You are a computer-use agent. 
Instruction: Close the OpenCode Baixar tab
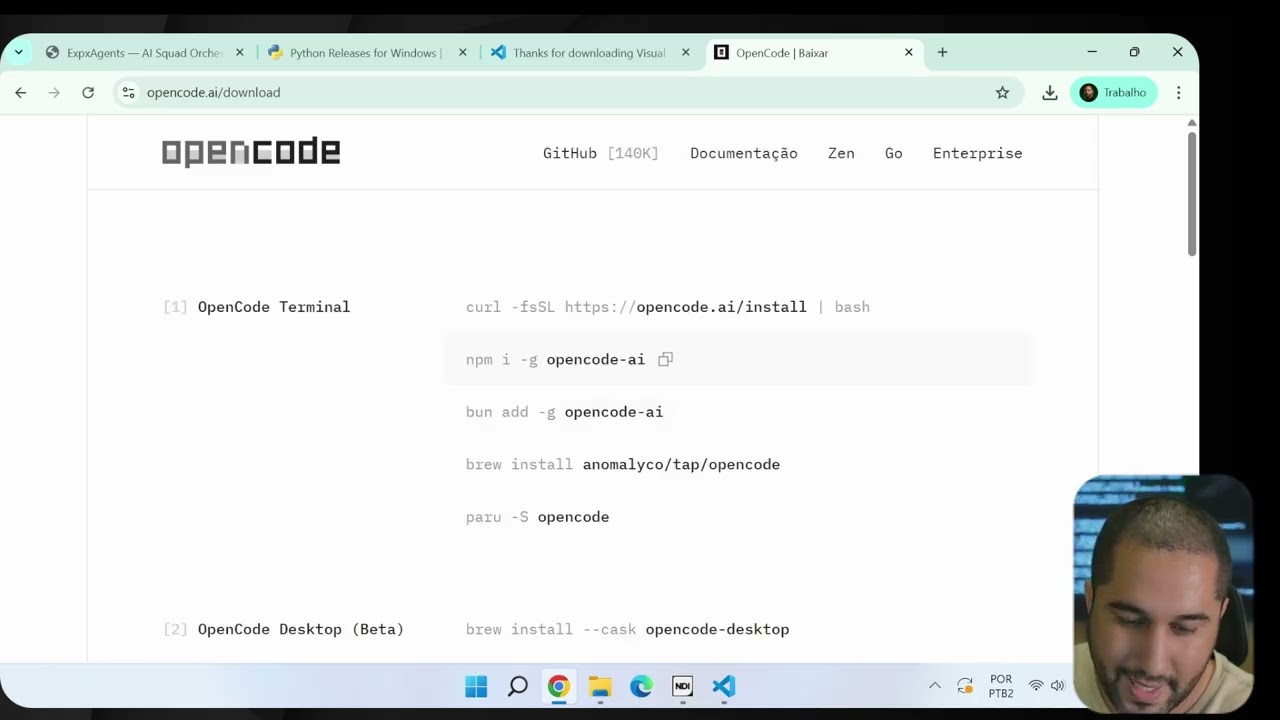908,52
